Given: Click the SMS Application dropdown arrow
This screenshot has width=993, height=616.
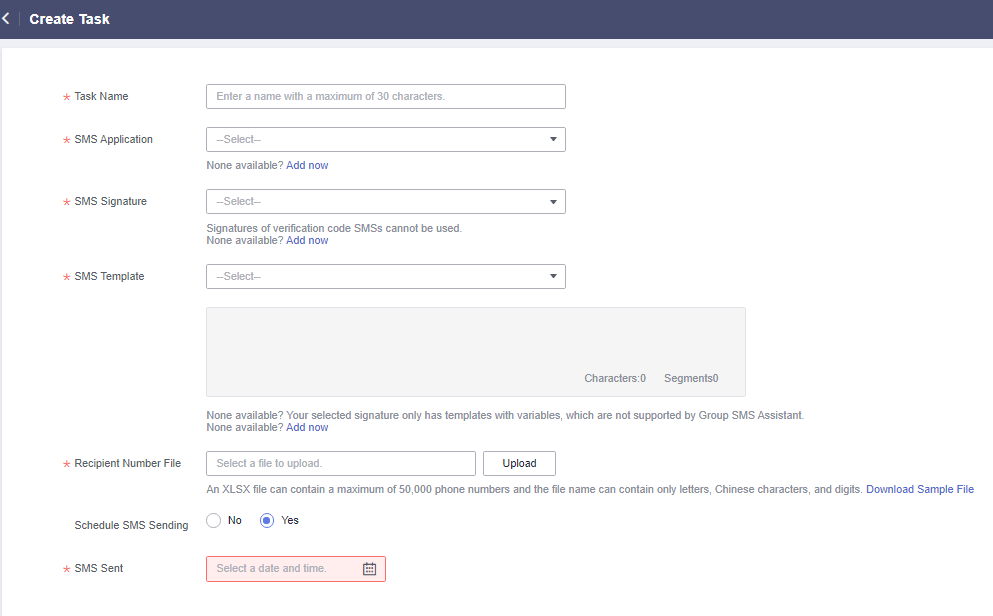Looking at the screenshot, I should click(553, 139).
